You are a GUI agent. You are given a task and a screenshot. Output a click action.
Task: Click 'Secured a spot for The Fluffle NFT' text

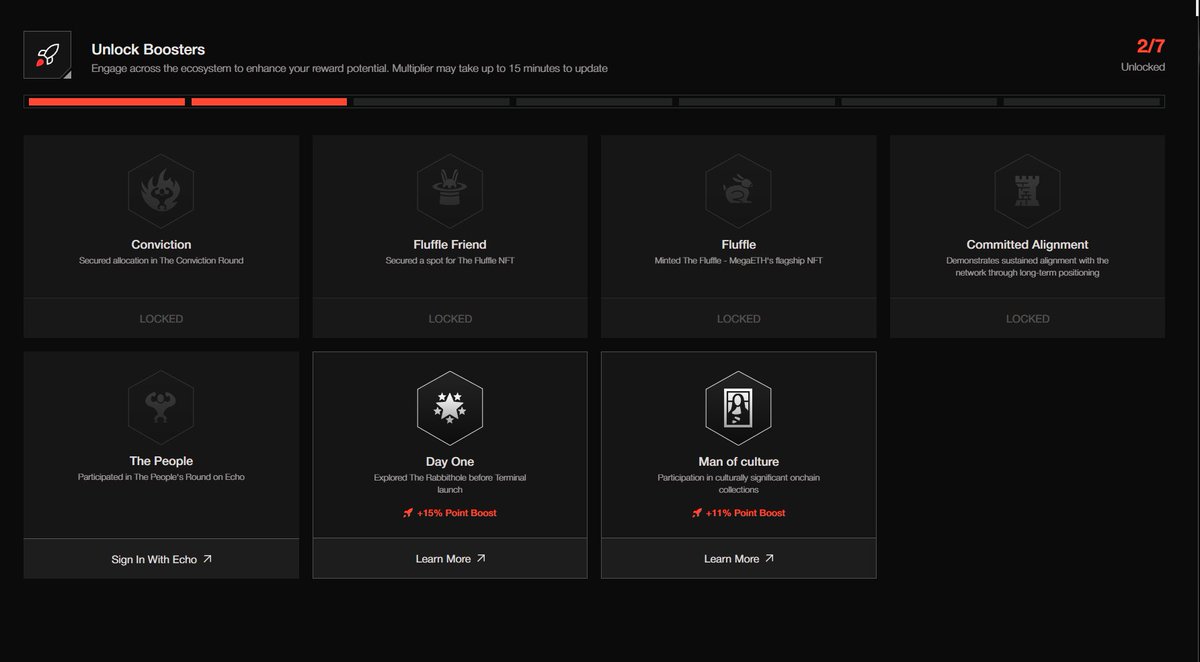[x=450, y=260]
